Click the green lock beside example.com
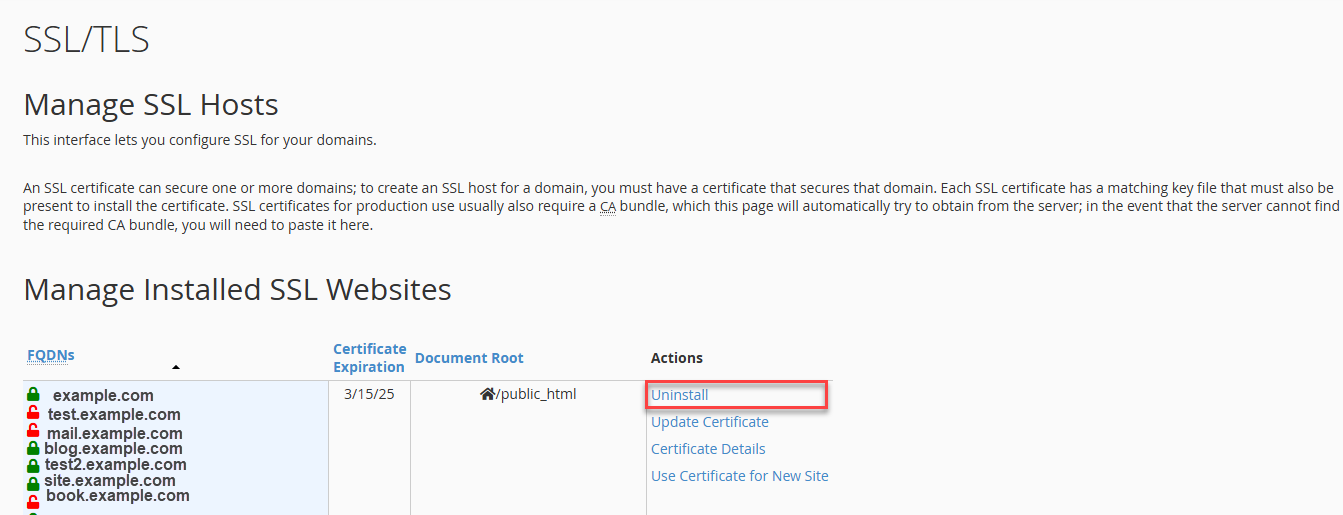Image resolution: width=1343 pixels, height=515 pixels. click(33, 395)
